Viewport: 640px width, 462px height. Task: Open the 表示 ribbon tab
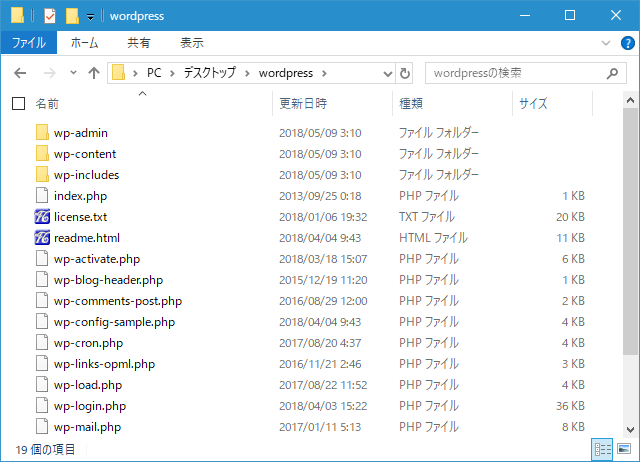[x=192, y=42]
